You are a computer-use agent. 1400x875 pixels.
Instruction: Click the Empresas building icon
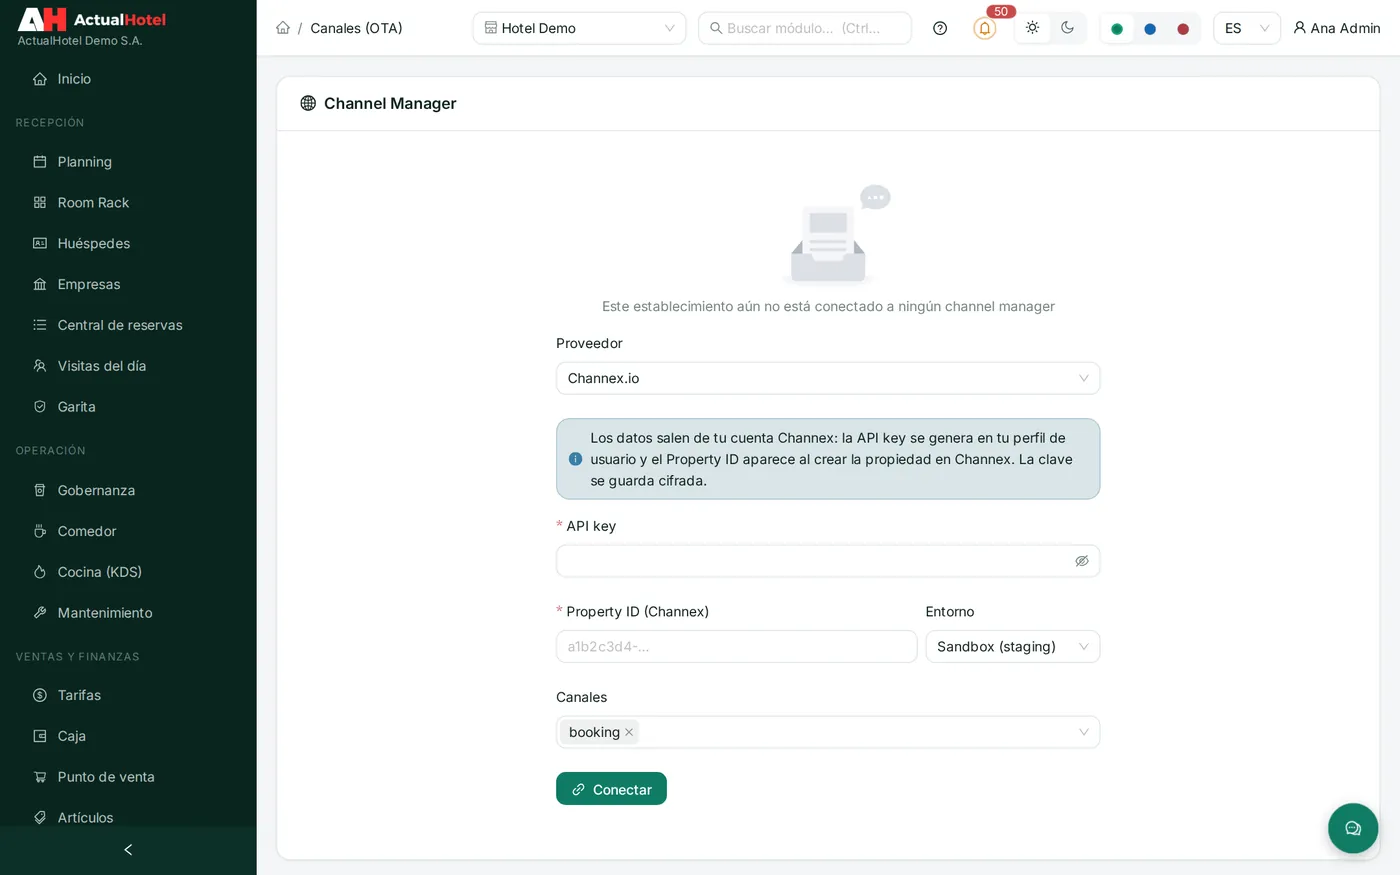pyautogui.click(x=40, y=285)
